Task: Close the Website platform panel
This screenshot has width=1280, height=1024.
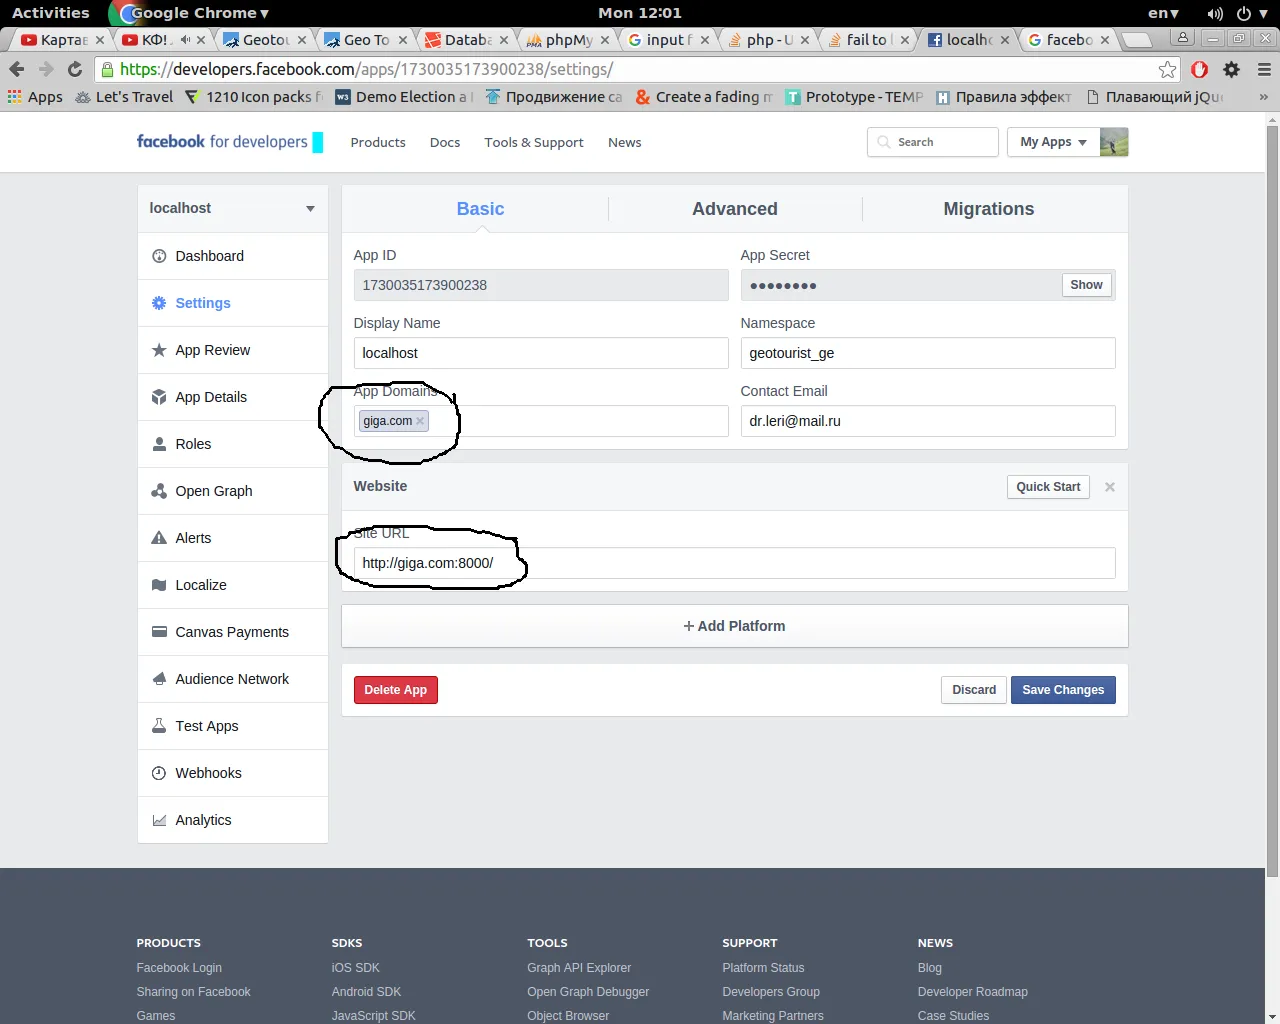Action: (1110, 487)
